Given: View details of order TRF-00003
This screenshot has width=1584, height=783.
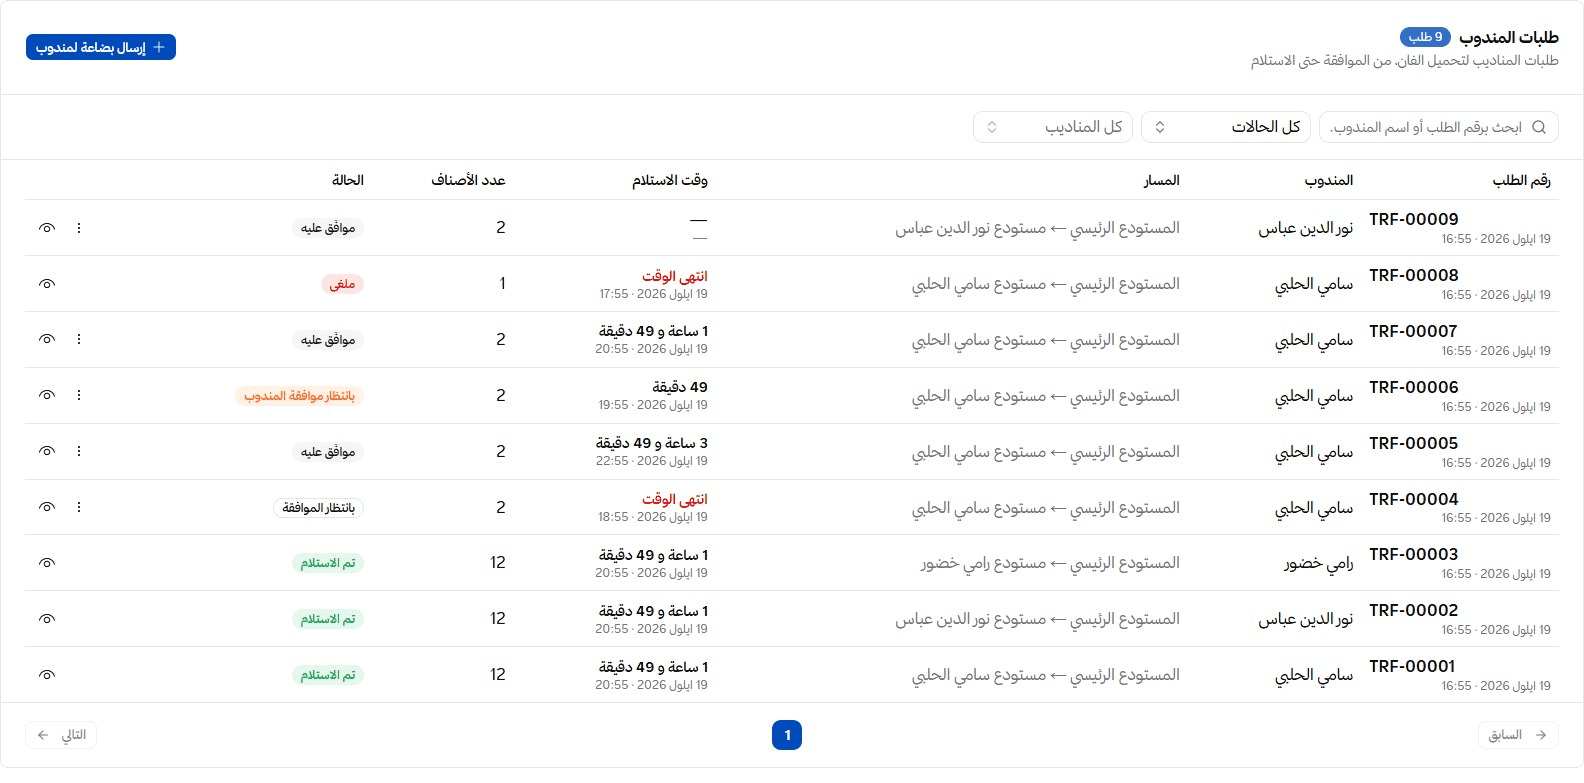Looking at the screenshot, I should point(47,563).
